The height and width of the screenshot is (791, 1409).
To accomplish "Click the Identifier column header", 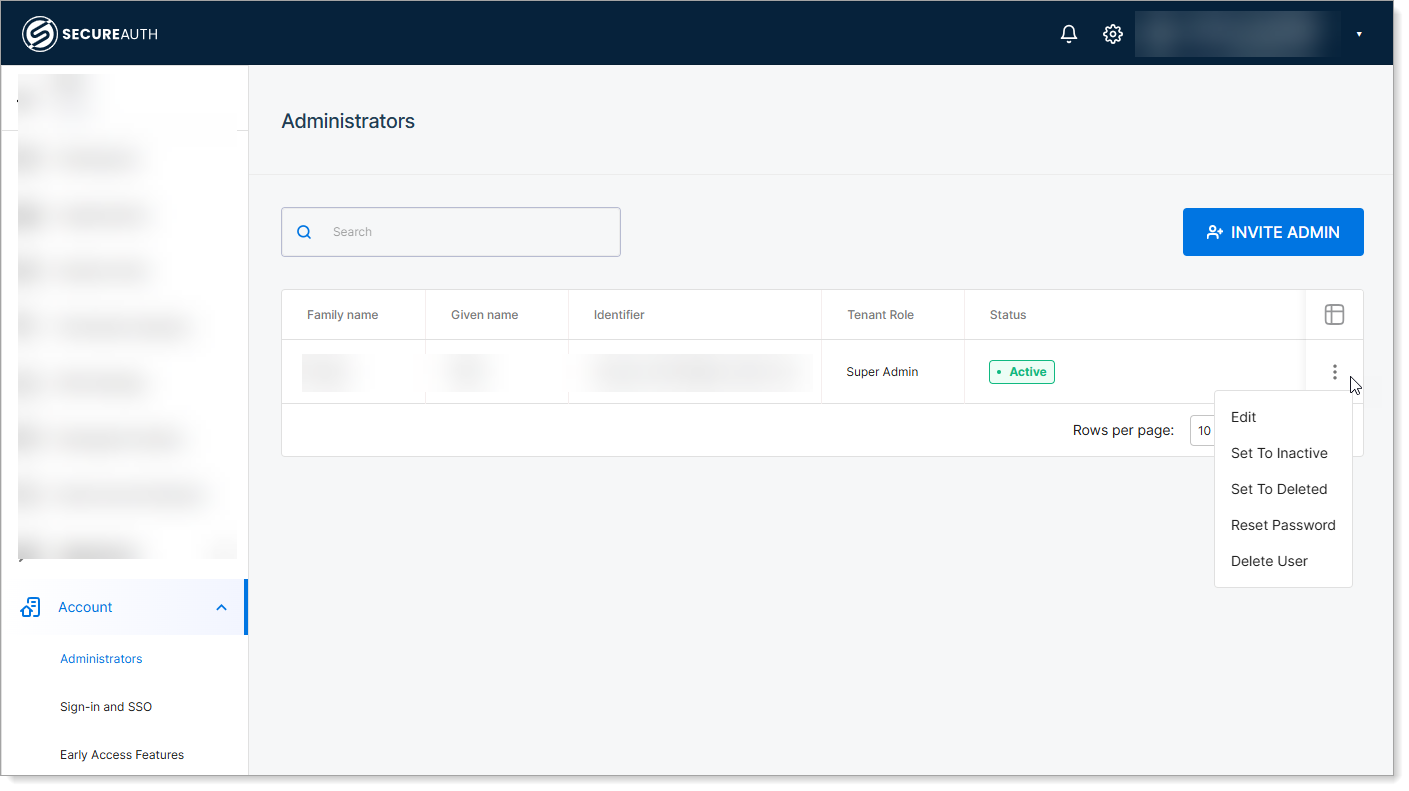I will click(x=619, y=315).
